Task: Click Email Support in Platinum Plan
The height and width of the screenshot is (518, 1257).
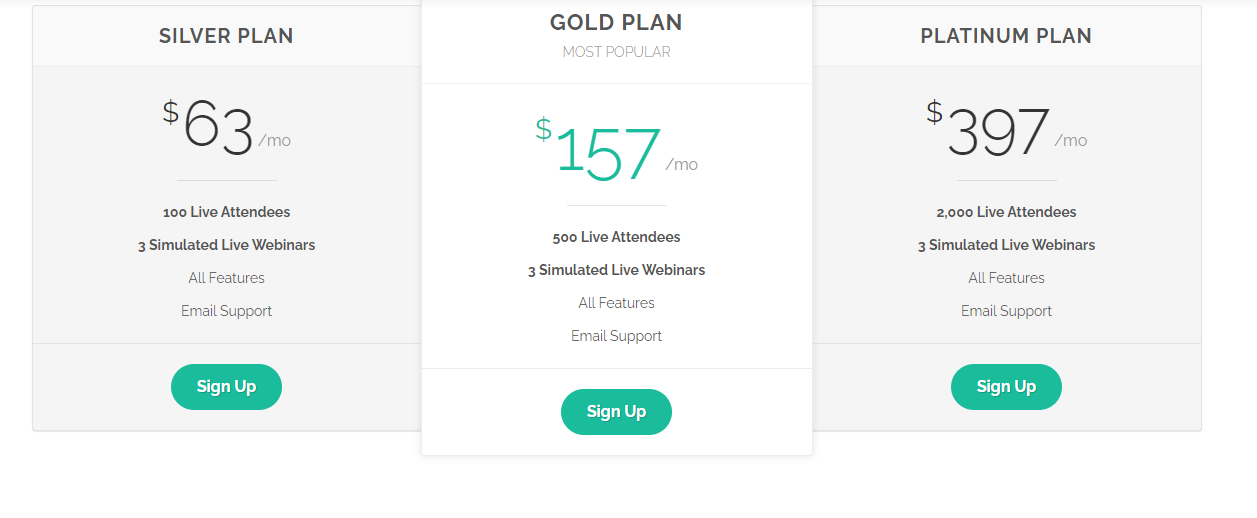Action: (1007, 311)
